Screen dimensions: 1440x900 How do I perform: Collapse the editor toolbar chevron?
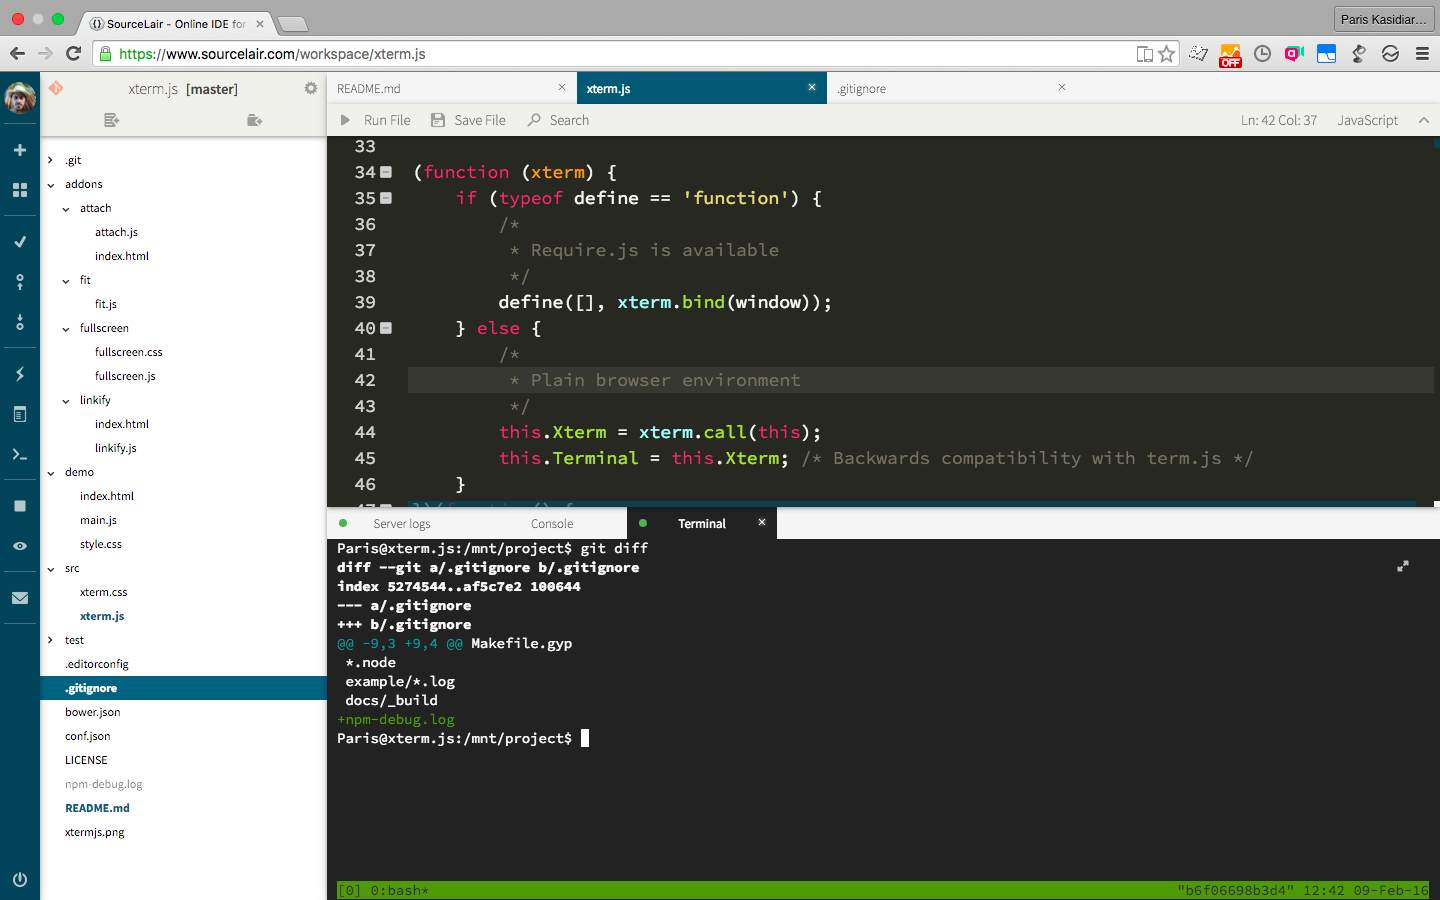coord(1423,120)
